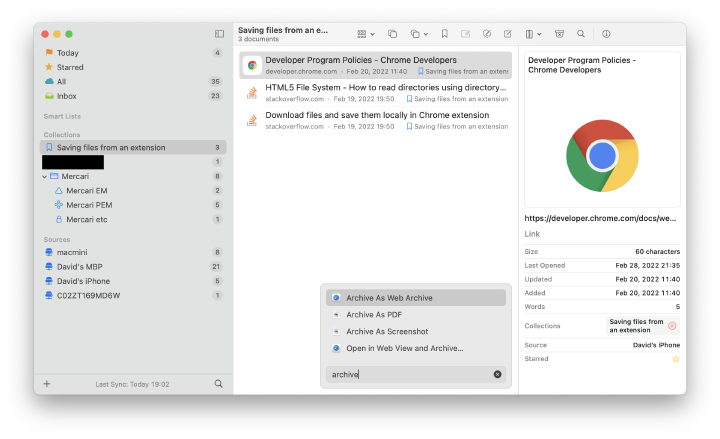Open the developer.chrome.com URL link
The height and width of the screenshot is (439, 720).
click(600, 218)
